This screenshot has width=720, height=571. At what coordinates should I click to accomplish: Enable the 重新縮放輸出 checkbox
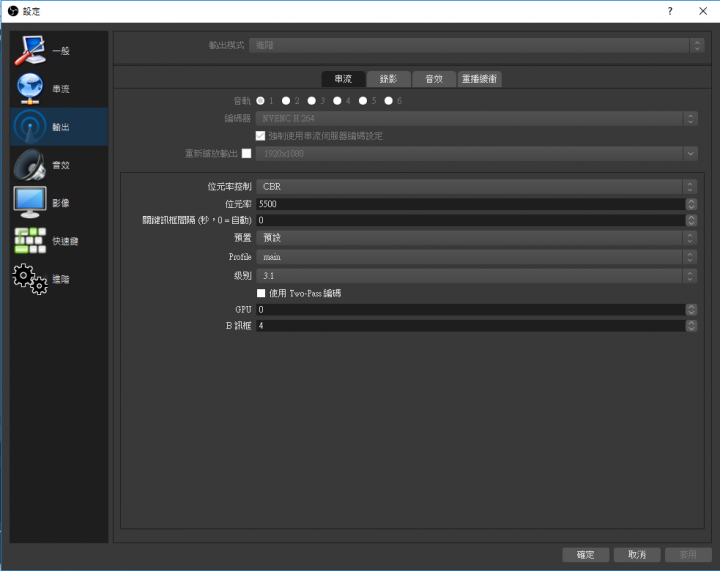[x=247, y=153]
